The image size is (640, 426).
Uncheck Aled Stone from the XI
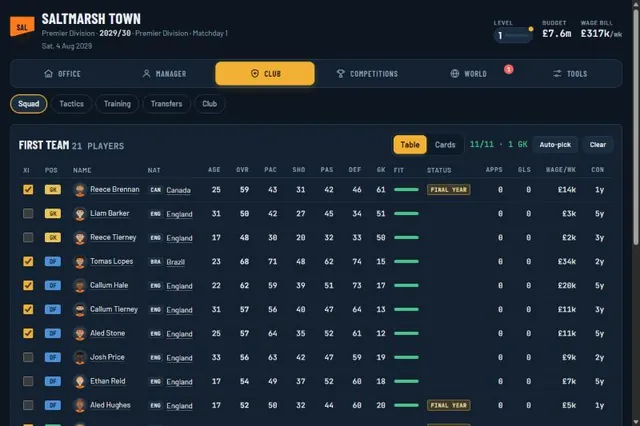click(x=28, y=333)
